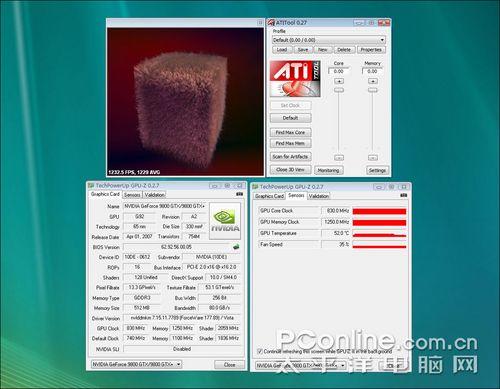This screenshot has height=389, width=500.
Task: Click the Core minus button at the slider bottom
Action: [339, 157]
